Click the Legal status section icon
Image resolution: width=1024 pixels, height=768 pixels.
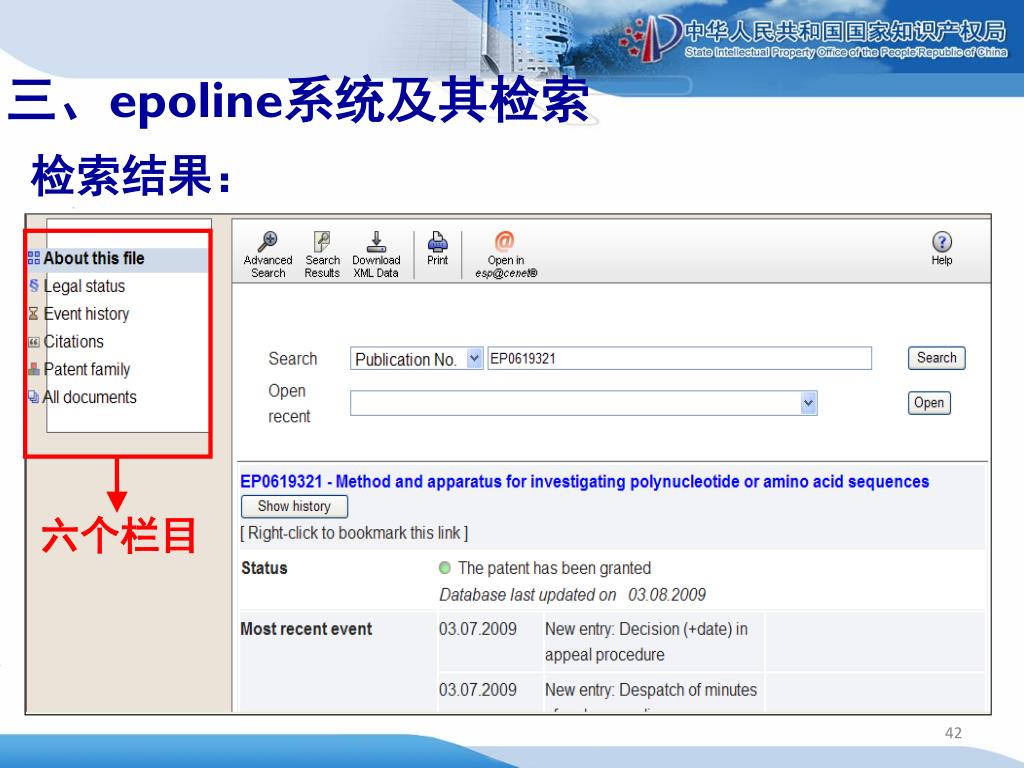pos(34,285)
